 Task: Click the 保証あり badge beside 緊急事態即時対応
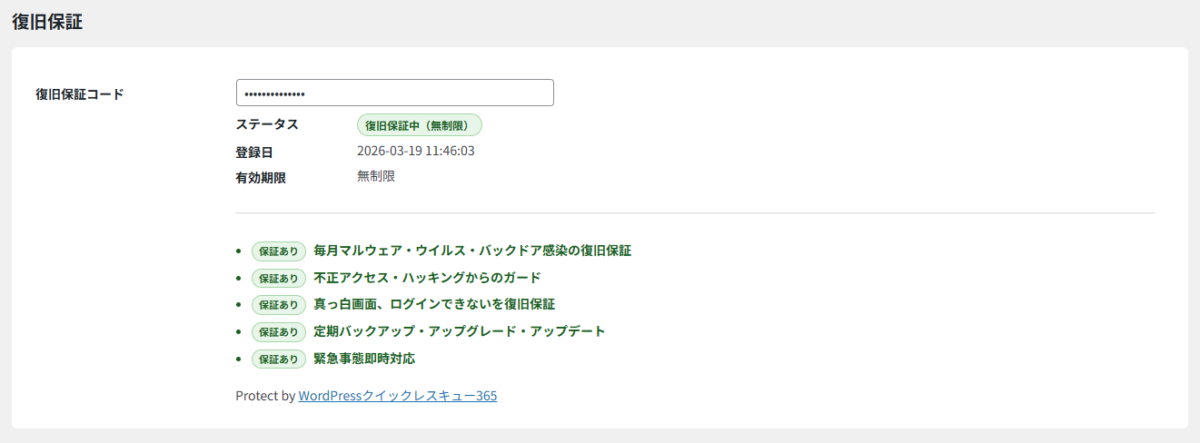tap(279, 359)
